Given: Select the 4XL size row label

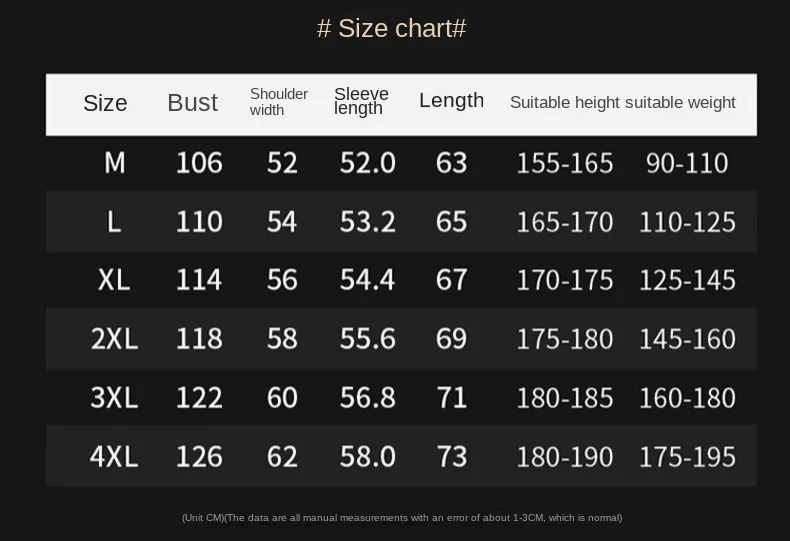Looking at the screenshot, I should click(114, 457).
